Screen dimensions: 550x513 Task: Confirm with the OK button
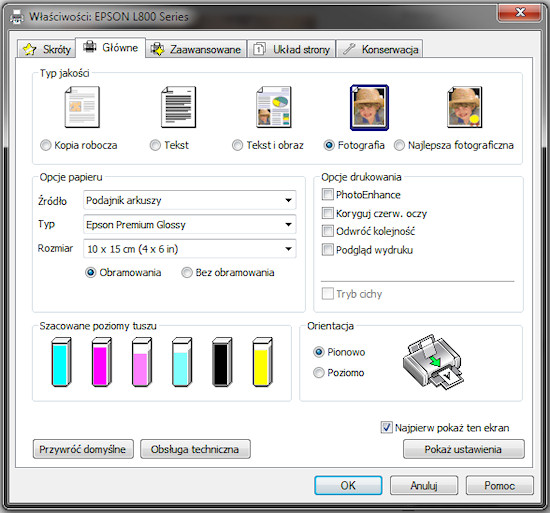348,486
